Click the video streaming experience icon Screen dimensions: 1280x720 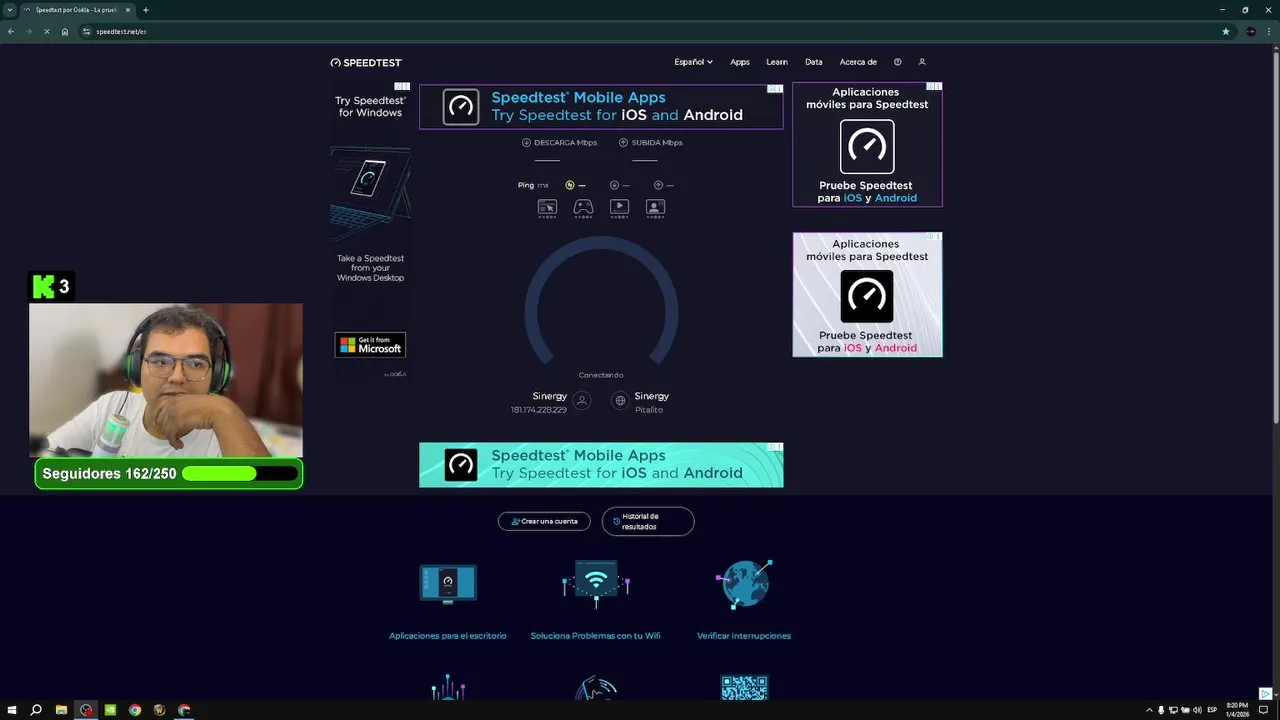click(619, 207)
